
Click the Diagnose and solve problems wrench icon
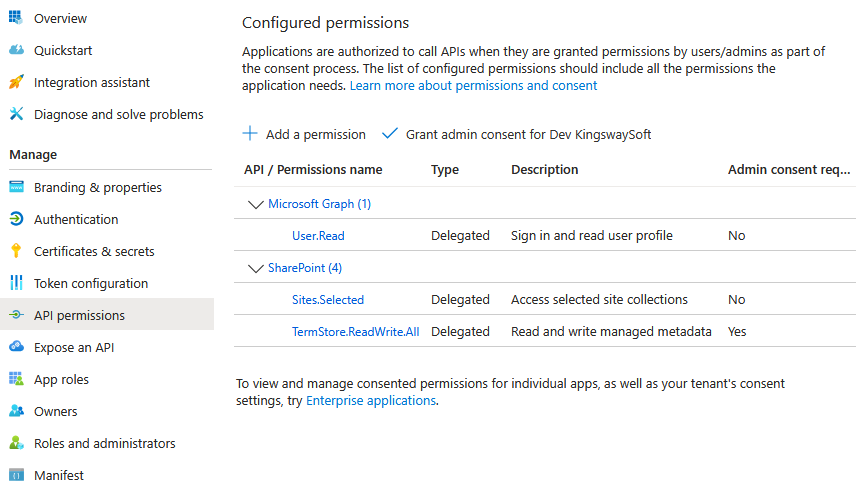16,114
